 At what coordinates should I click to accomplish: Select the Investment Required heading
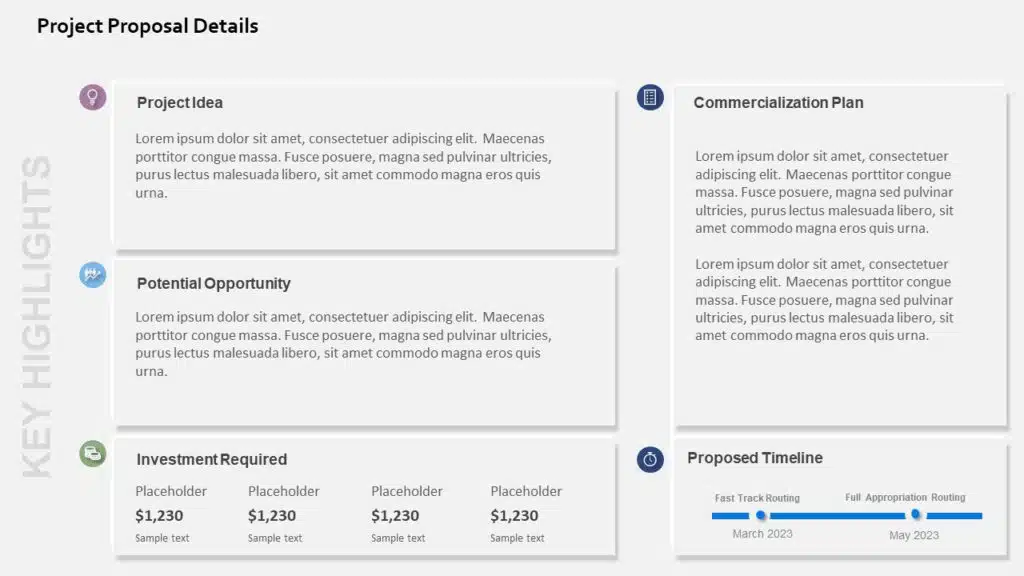211,460
